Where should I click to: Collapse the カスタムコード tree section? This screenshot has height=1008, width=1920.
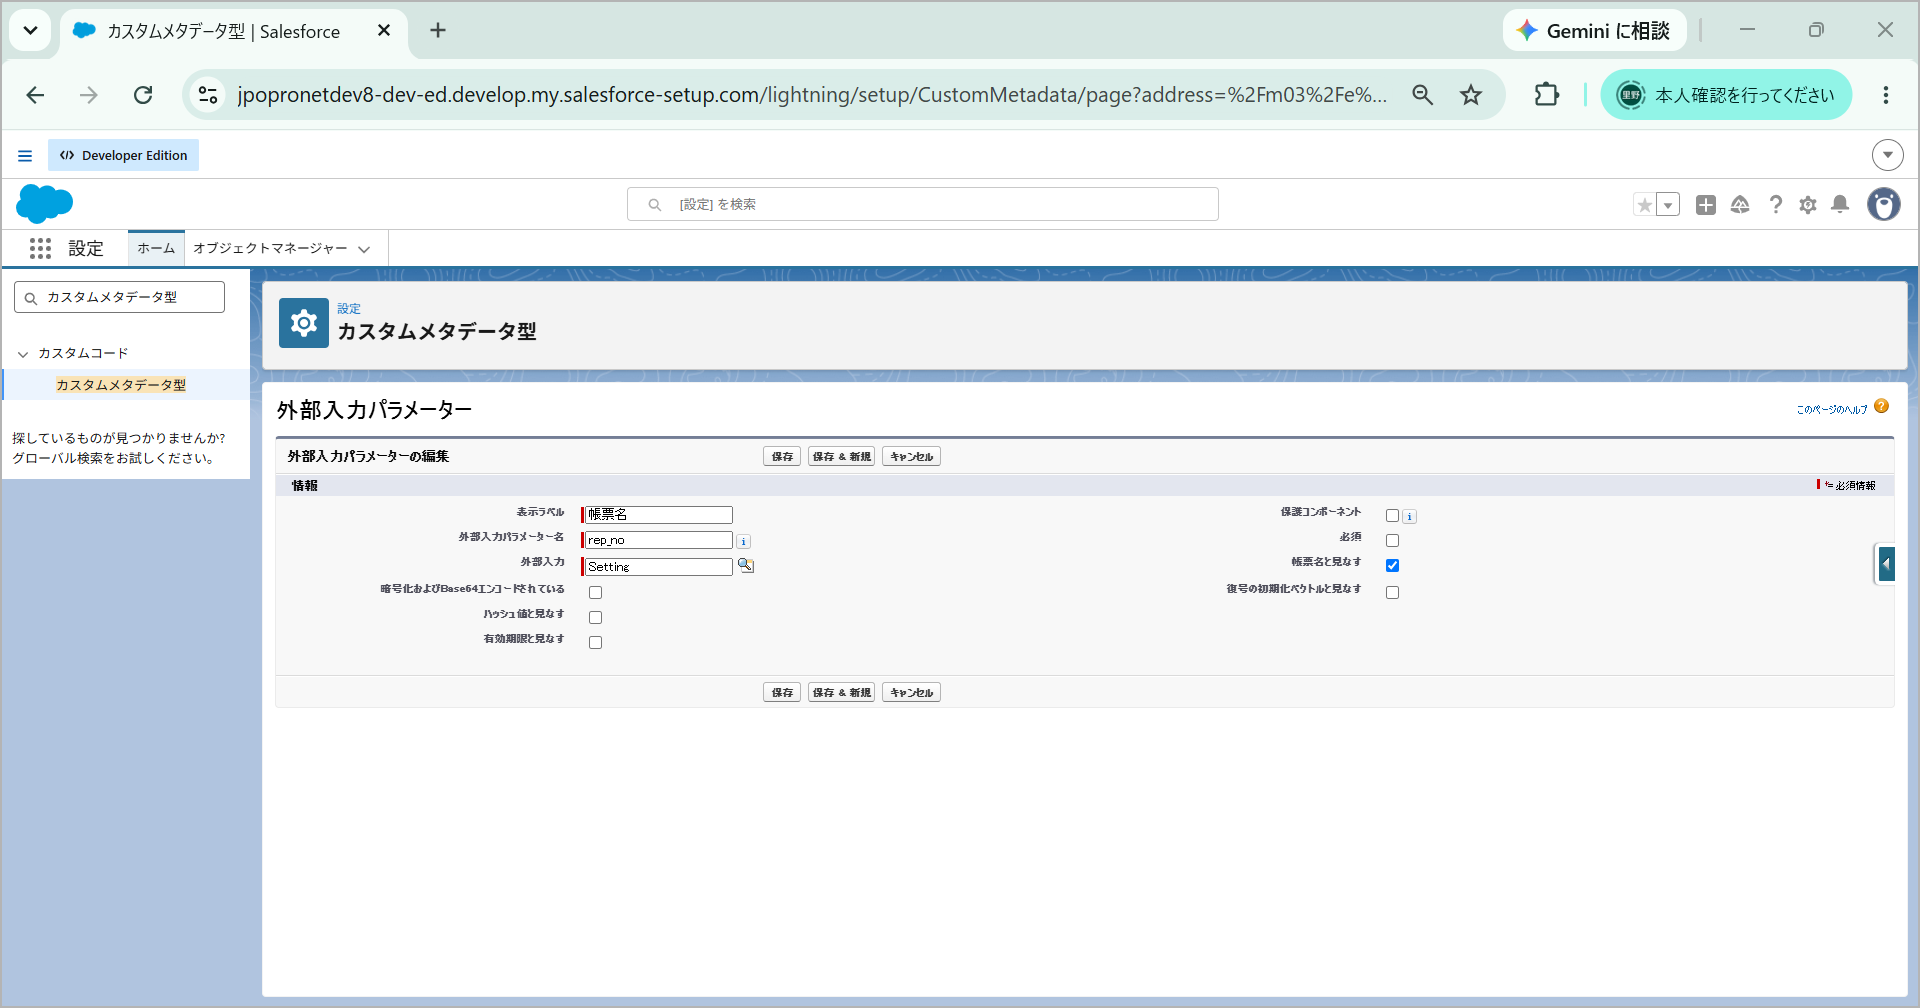coord(23,354)
